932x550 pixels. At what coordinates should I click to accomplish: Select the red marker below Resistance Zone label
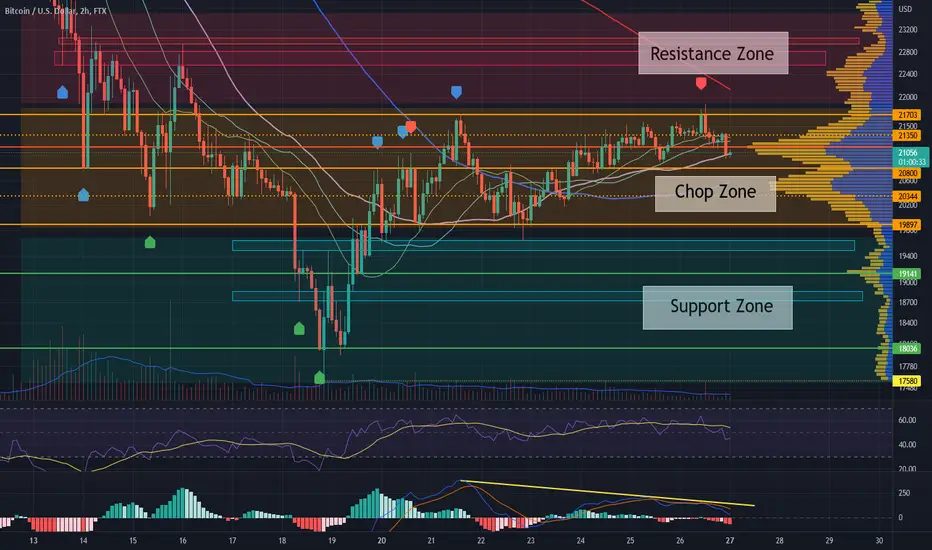point(701,84)
